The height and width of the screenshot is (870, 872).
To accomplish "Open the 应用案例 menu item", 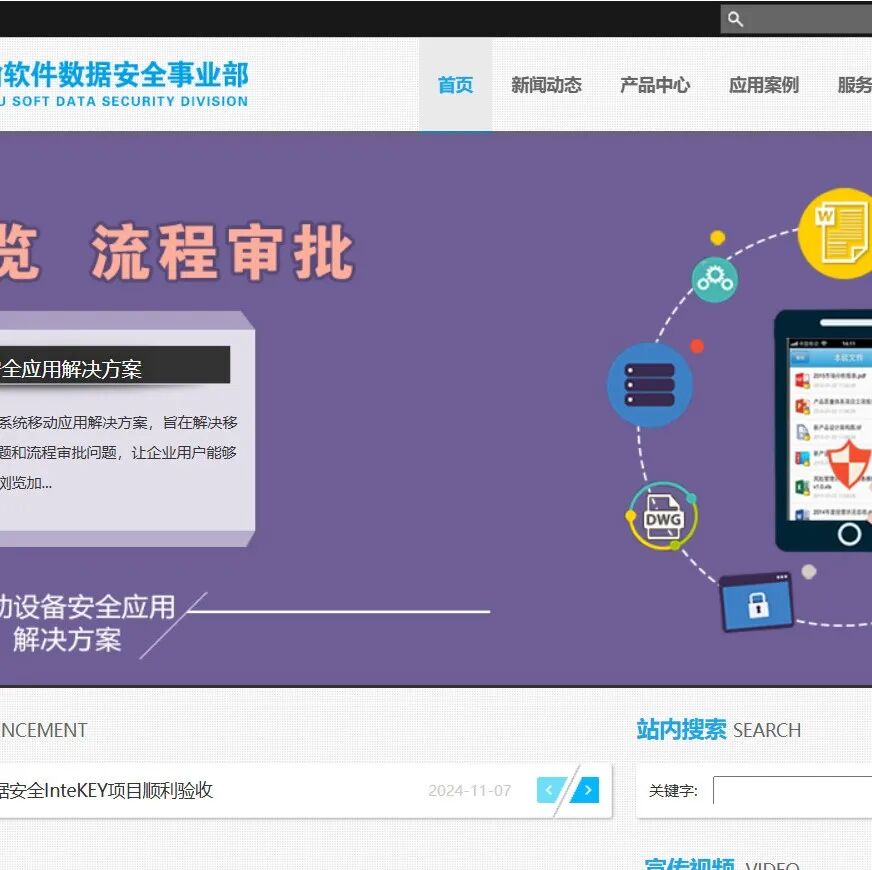I will click(x=764, y=85).
